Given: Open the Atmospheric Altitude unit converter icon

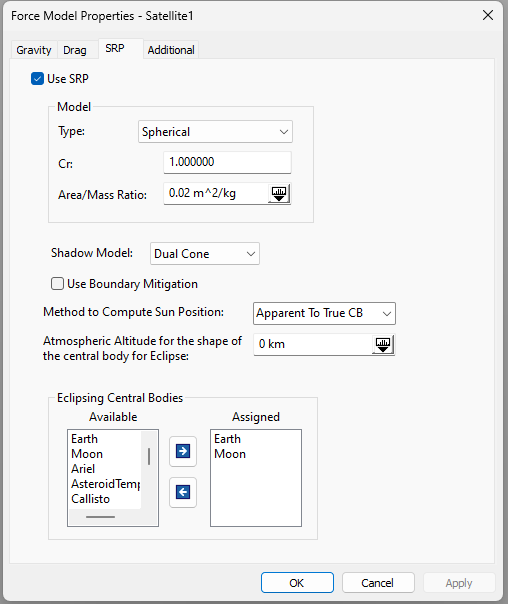Looking at the screenshot, I should click(383, 344).
